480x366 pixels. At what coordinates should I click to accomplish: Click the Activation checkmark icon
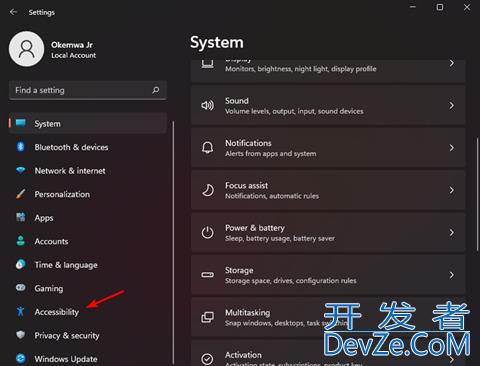click(x=207, y=359)
